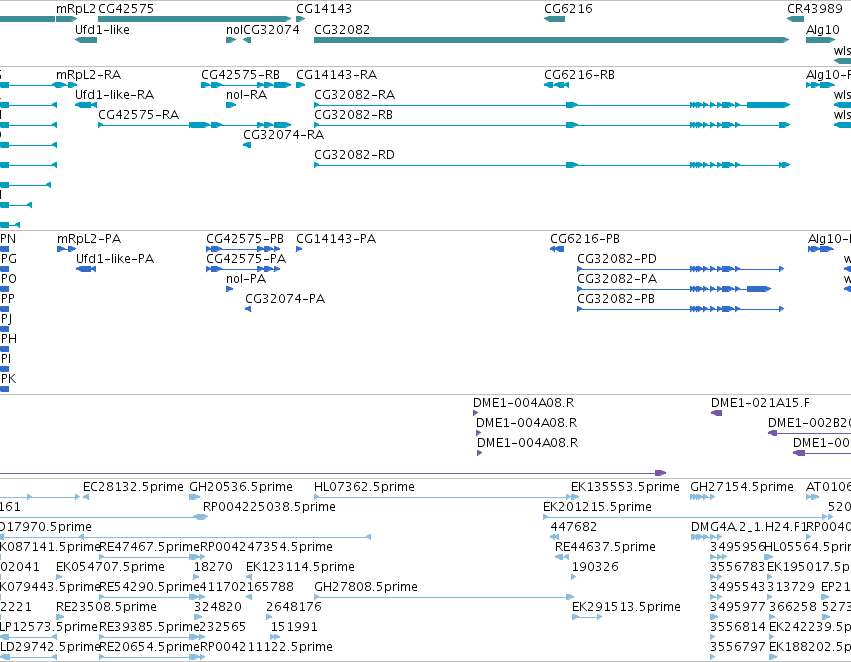Select the EK054707.5prime EST label
Image resolution: width=851 pixels, height=662 pixels.
[x=110, y=567]
